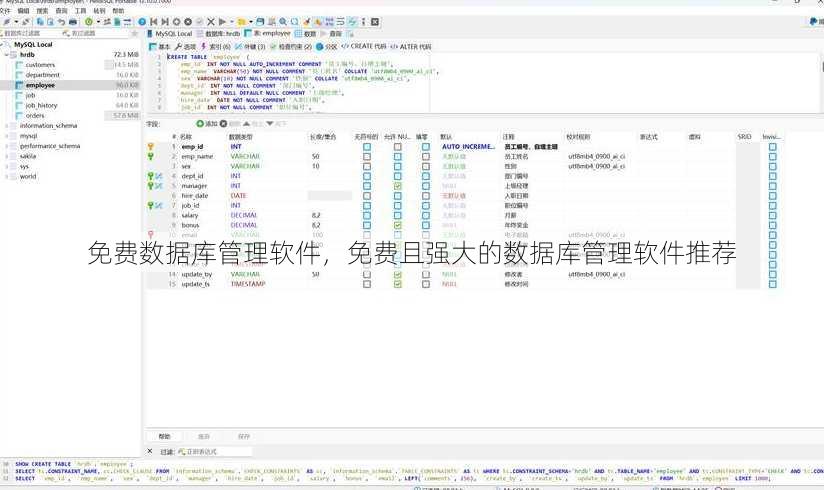Expand the information_schema database node

pos(7,126)
